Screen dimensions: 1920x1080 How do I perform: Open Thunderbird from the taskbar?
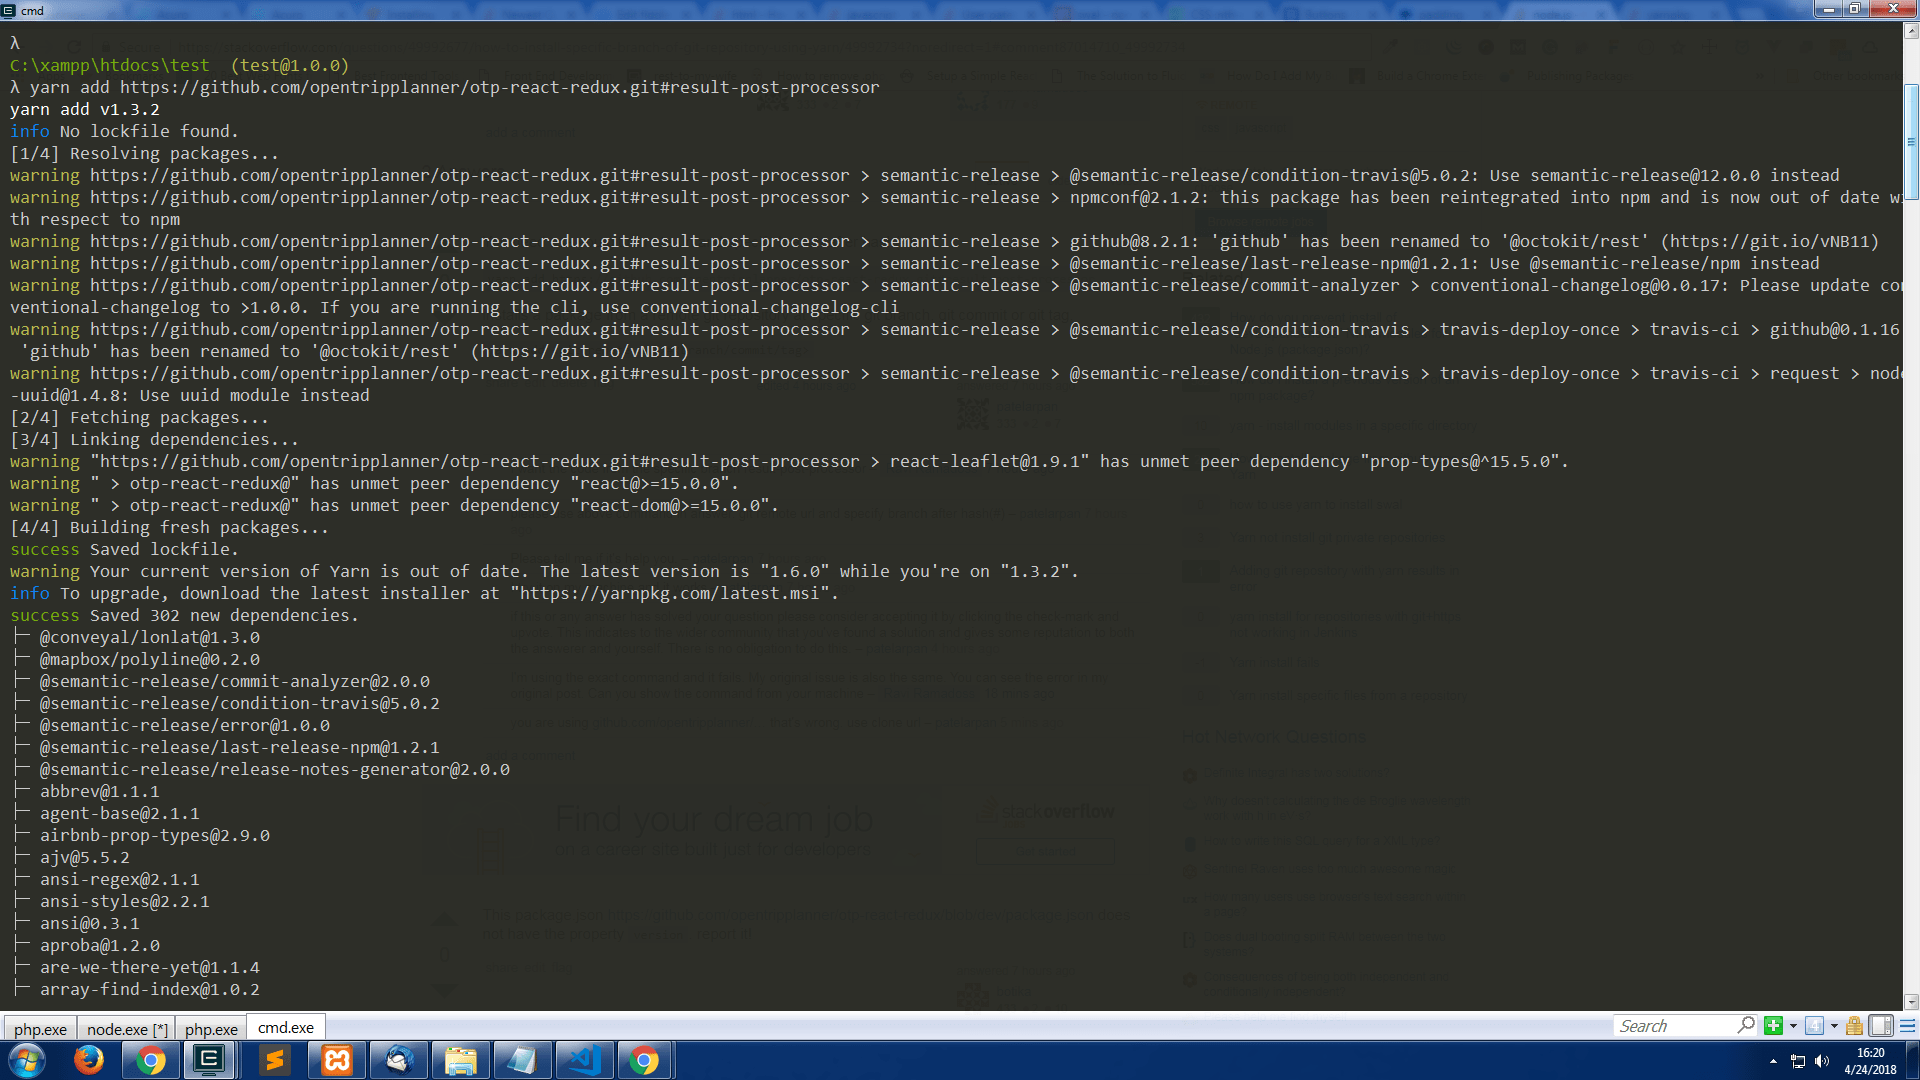tap(399, 1060)
